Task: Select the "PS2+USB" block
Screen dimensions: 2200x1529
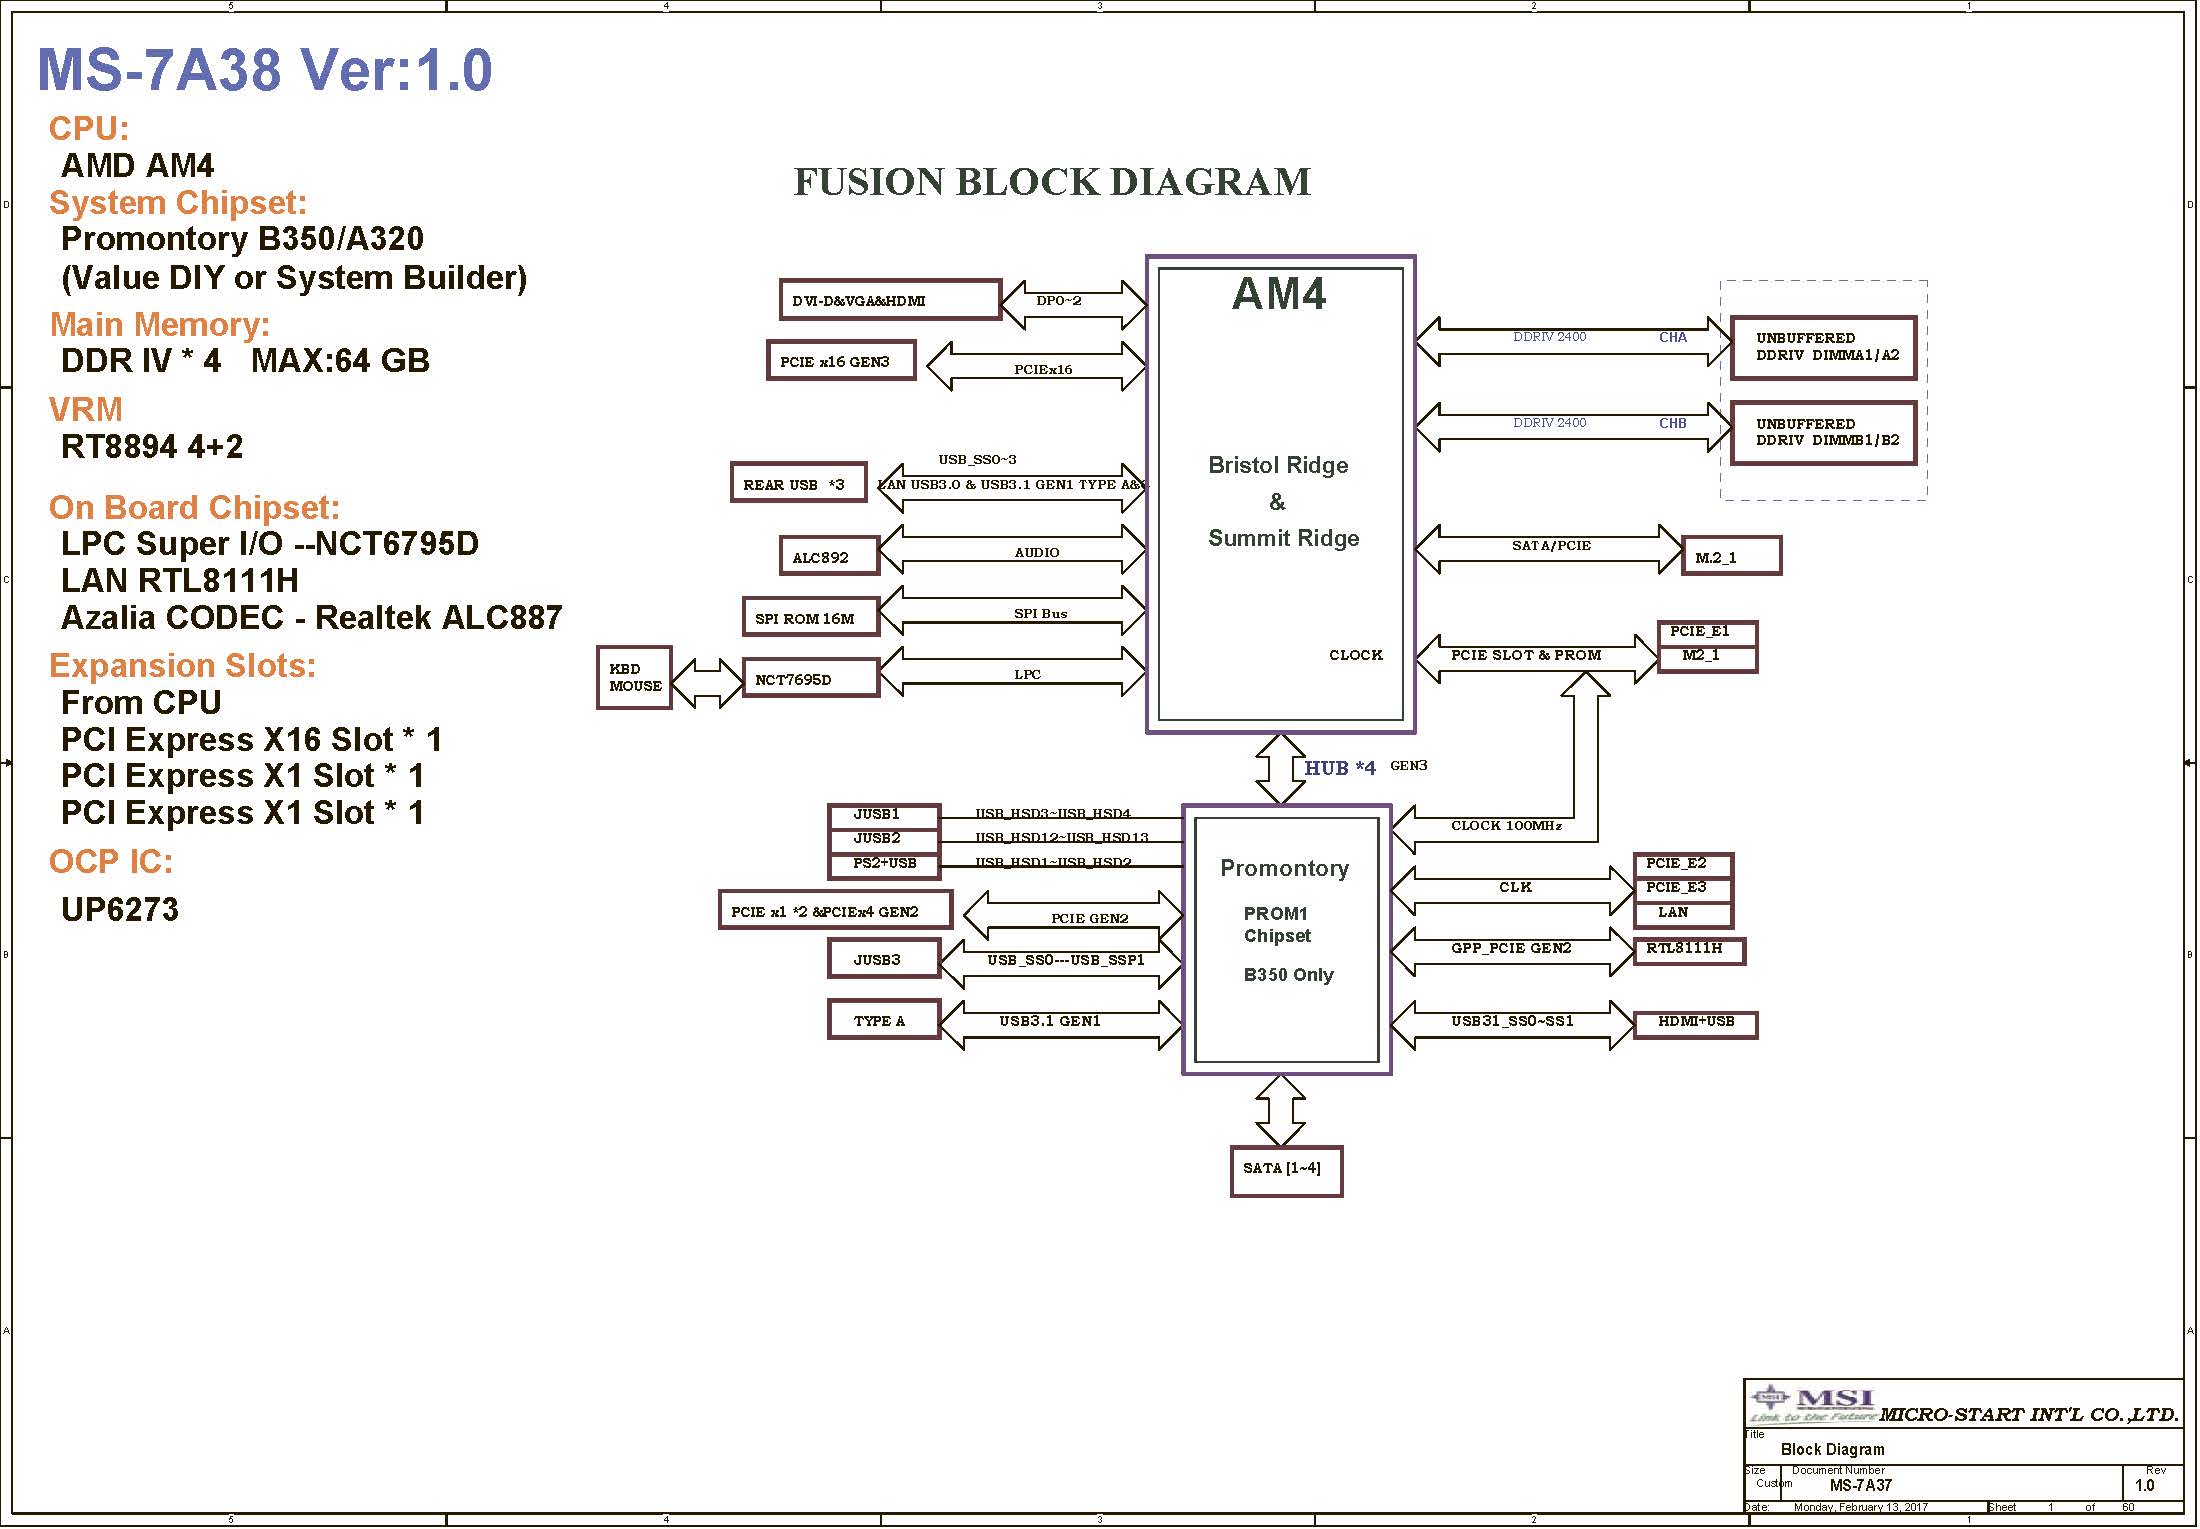Action: (x=884, y=865)
